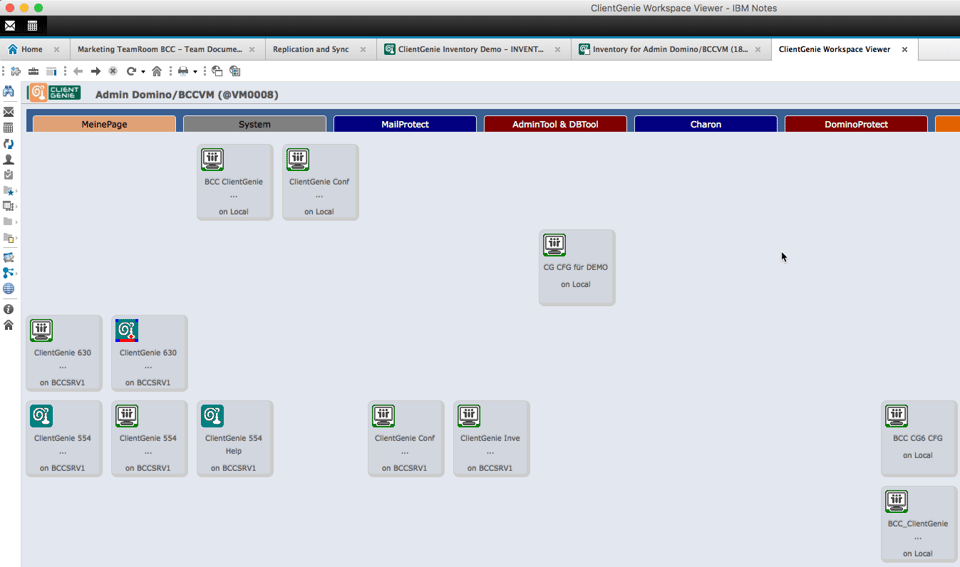Click the print icon in the toolbar

pos(183,71)
